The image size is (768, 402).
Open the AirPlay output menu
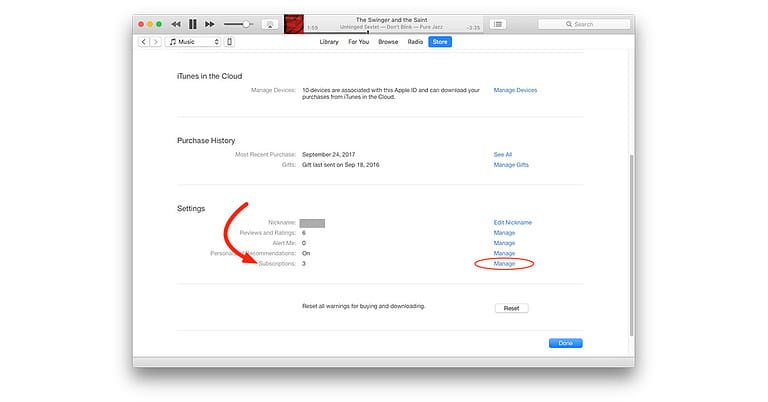(x=269, y=24)
